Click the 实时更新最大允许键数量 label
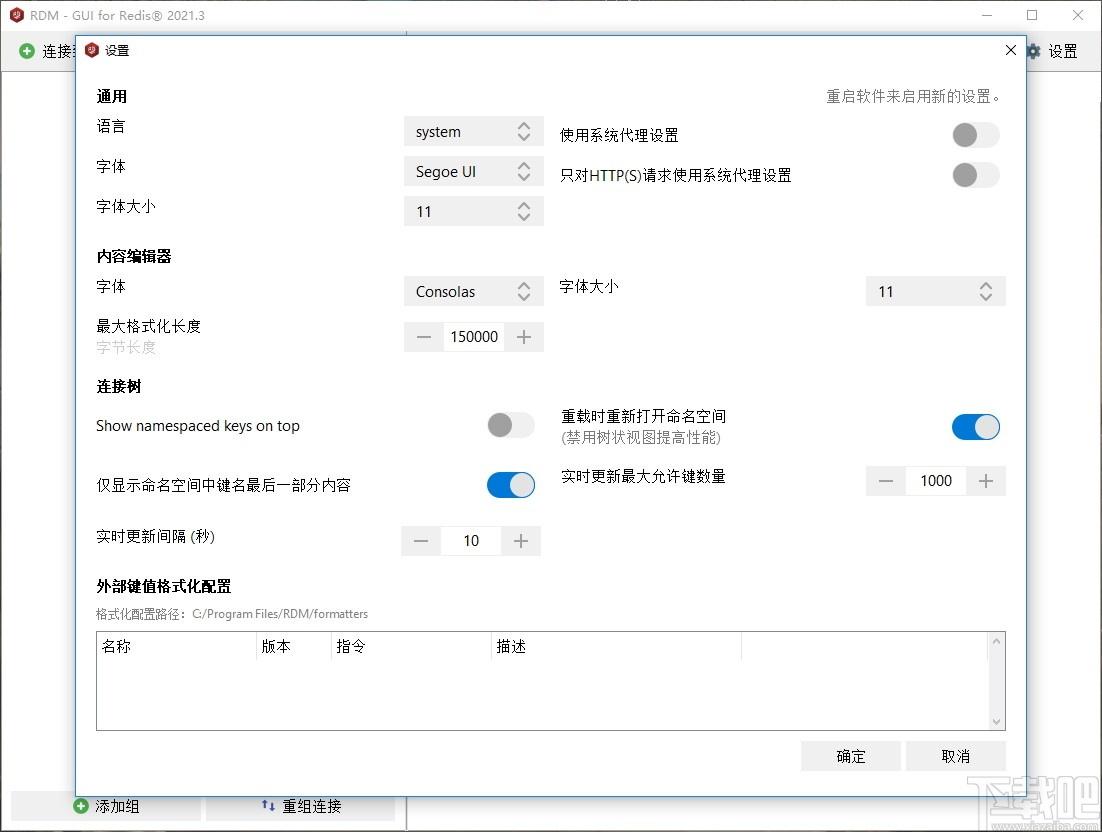 point(643,476)
